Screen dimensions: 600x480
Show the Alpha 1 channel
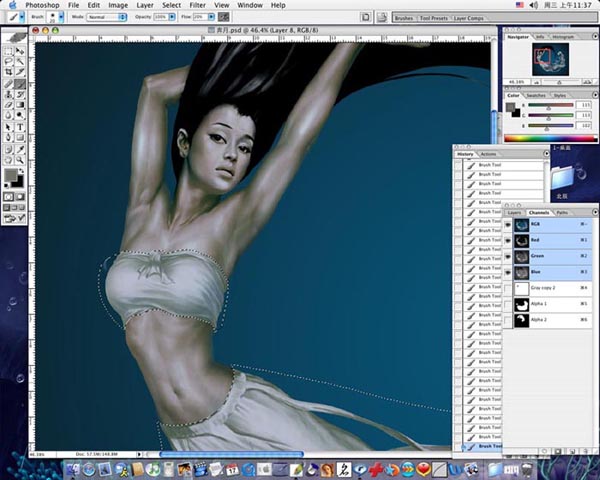click(x=509, y=304)
